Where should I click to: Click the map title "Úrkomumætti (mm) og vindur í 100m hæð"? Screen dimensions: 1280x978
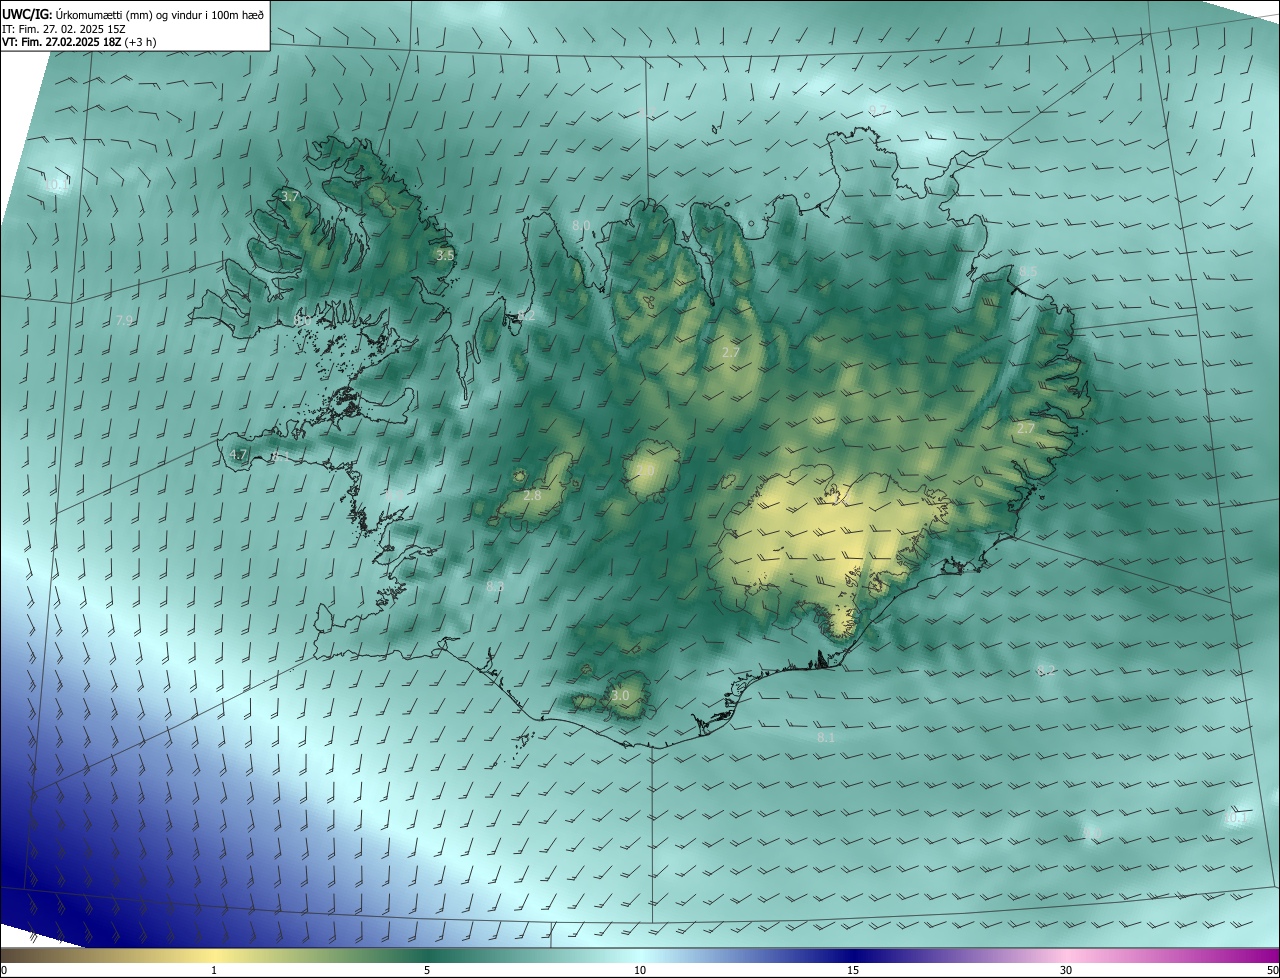tap(159, 13)
